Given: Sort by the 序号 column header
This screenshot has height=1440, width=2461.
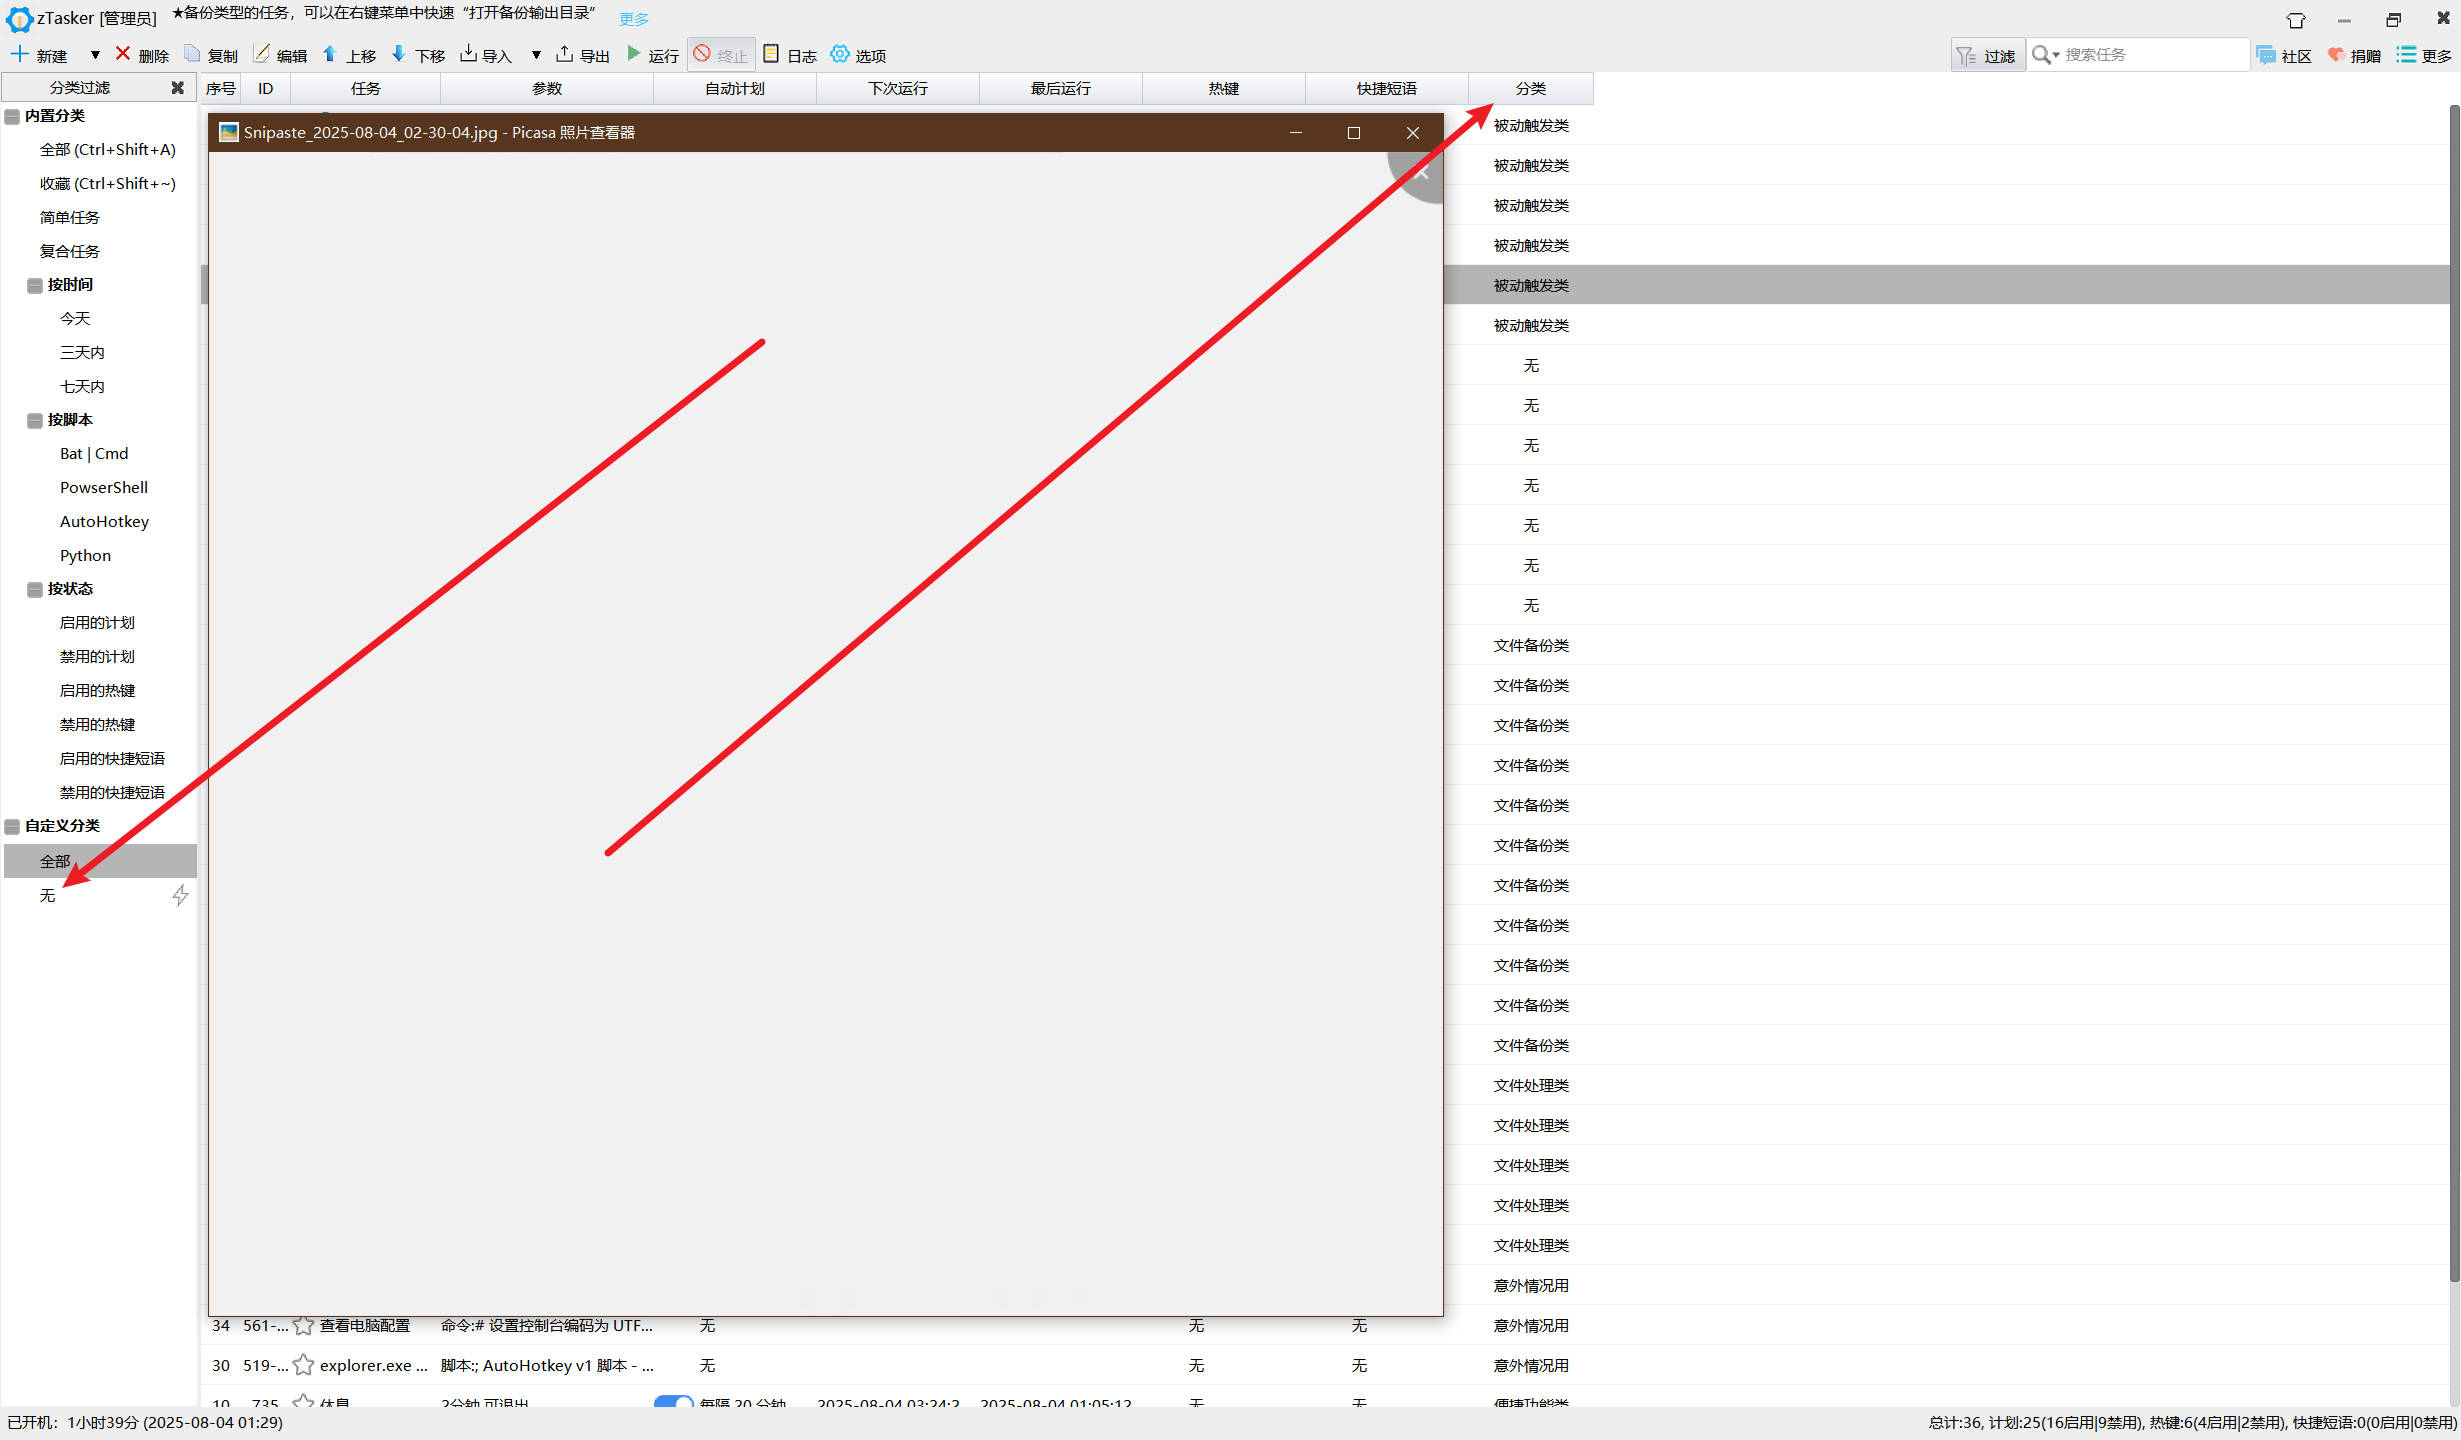Looking at the screenshot, I should [x=220, y=89].
